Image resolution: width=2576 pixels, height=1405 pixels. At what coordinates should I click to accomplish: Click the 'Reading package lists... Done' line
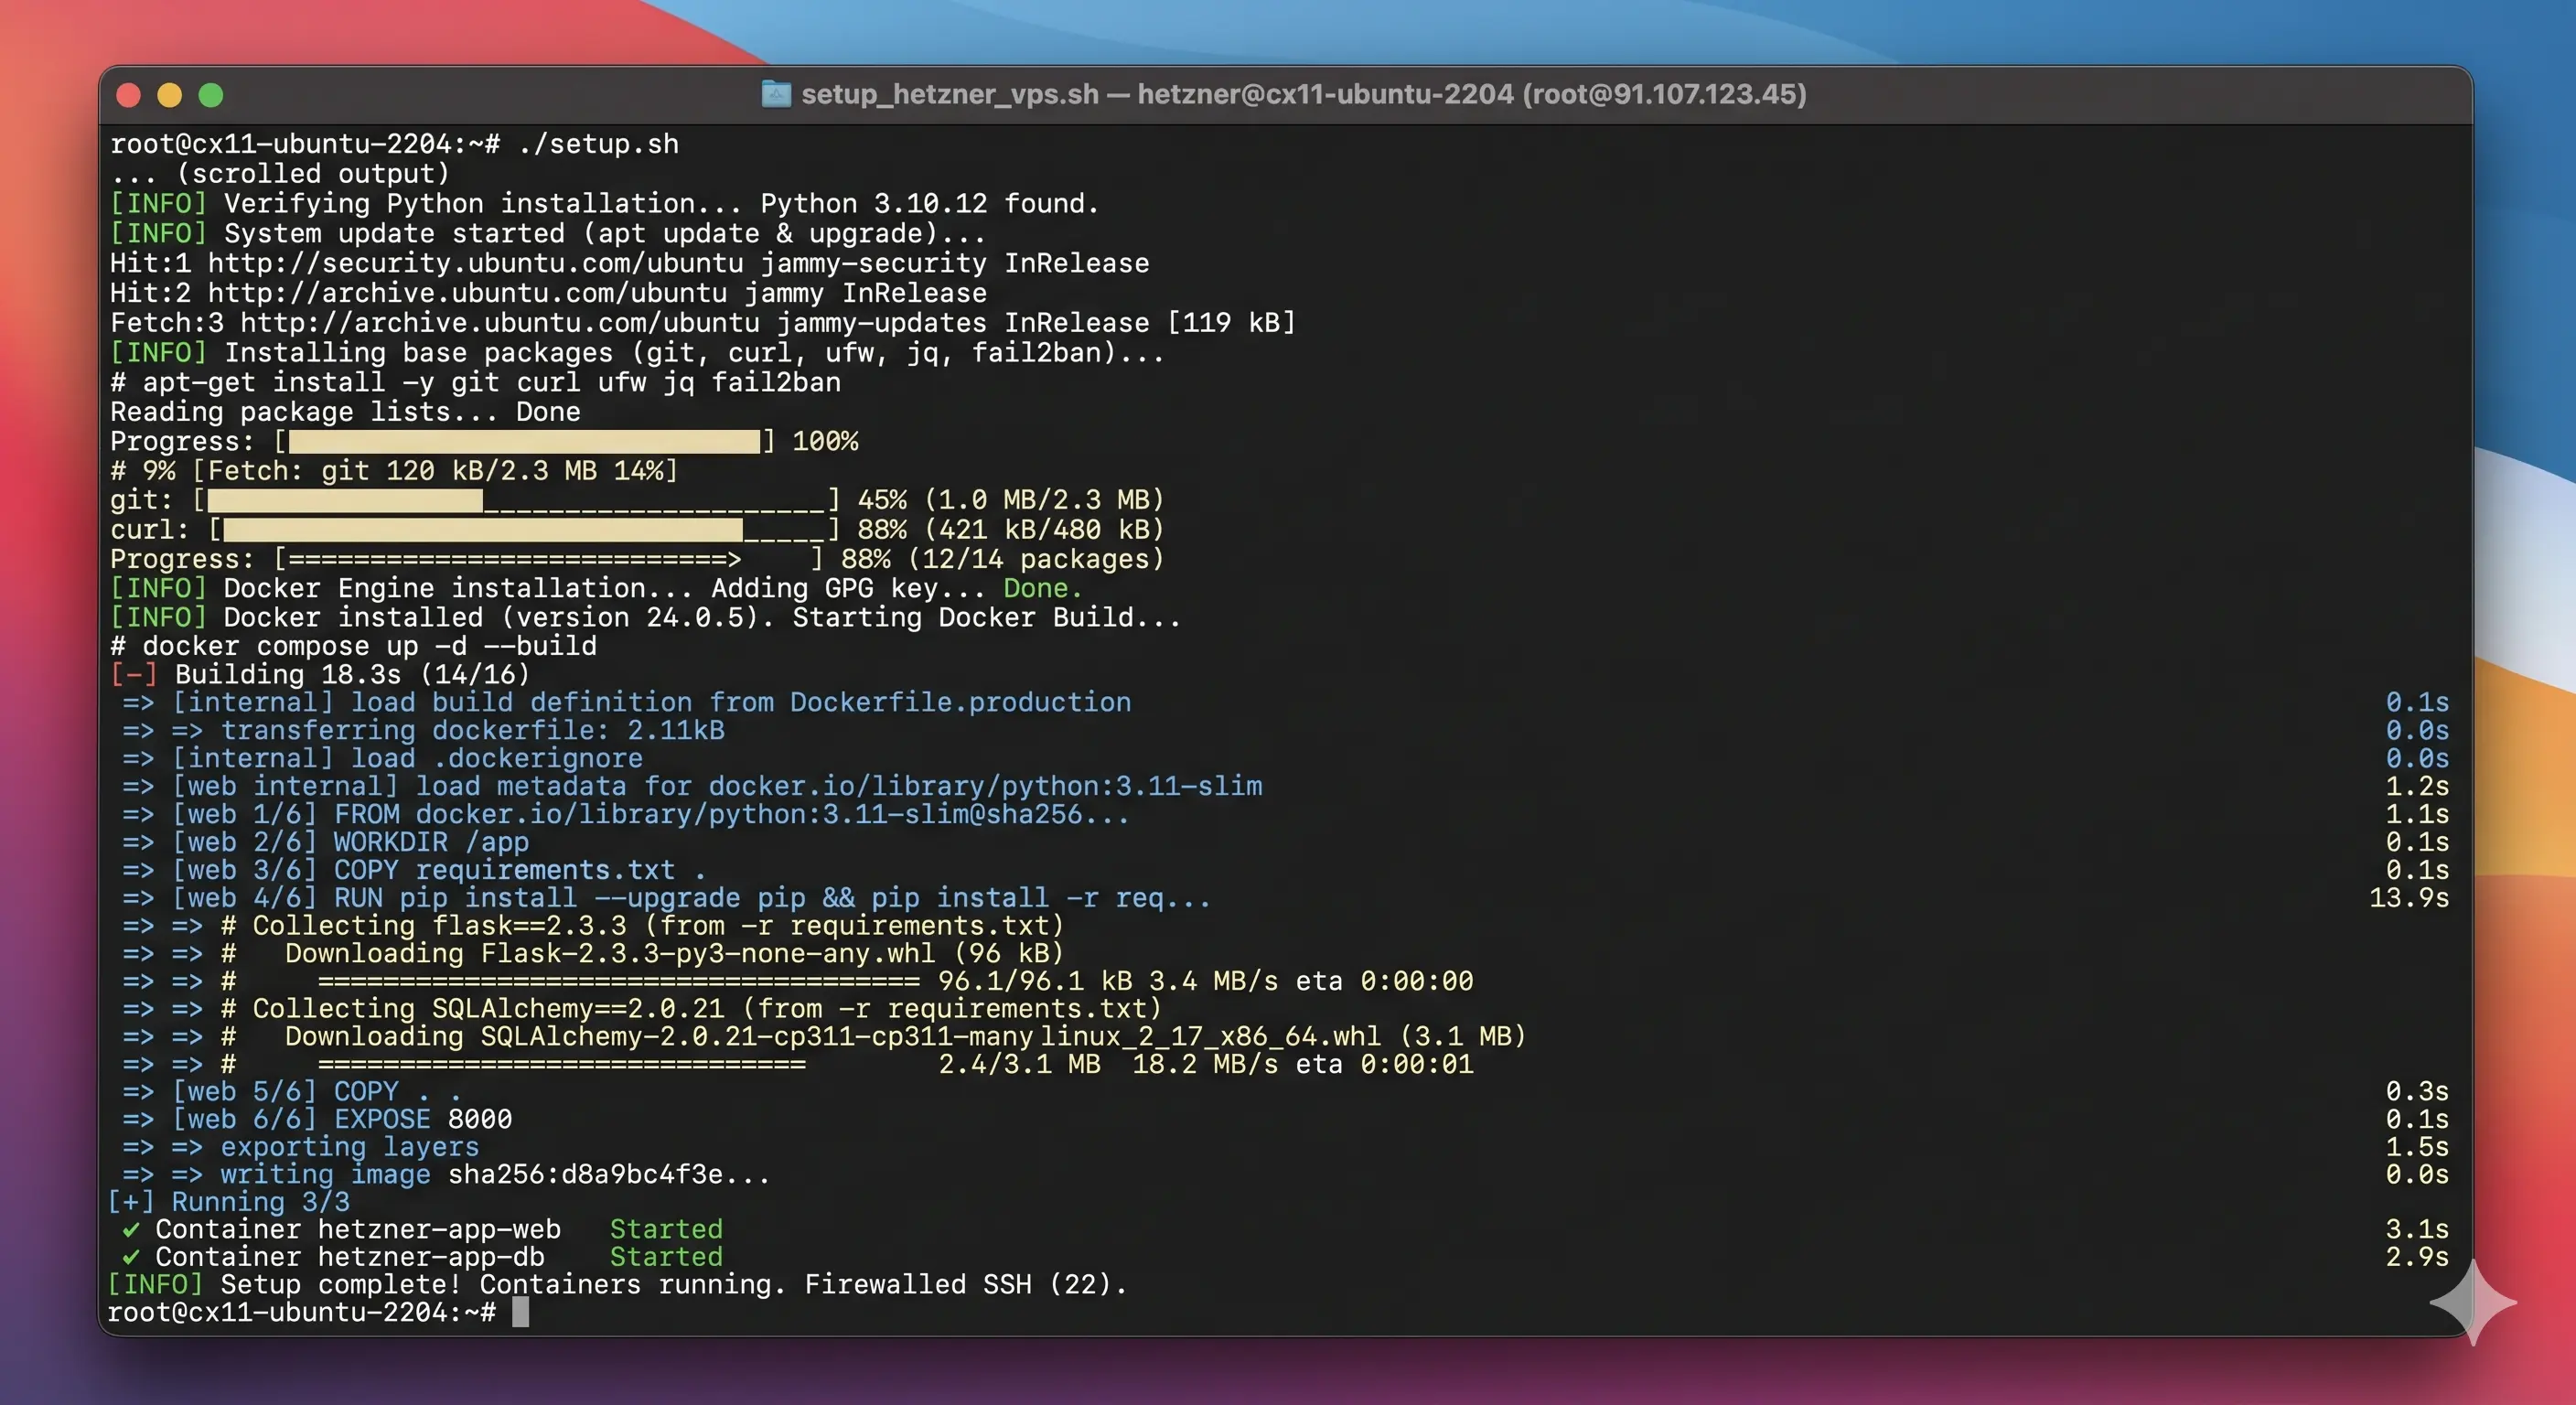pos(345,412)
